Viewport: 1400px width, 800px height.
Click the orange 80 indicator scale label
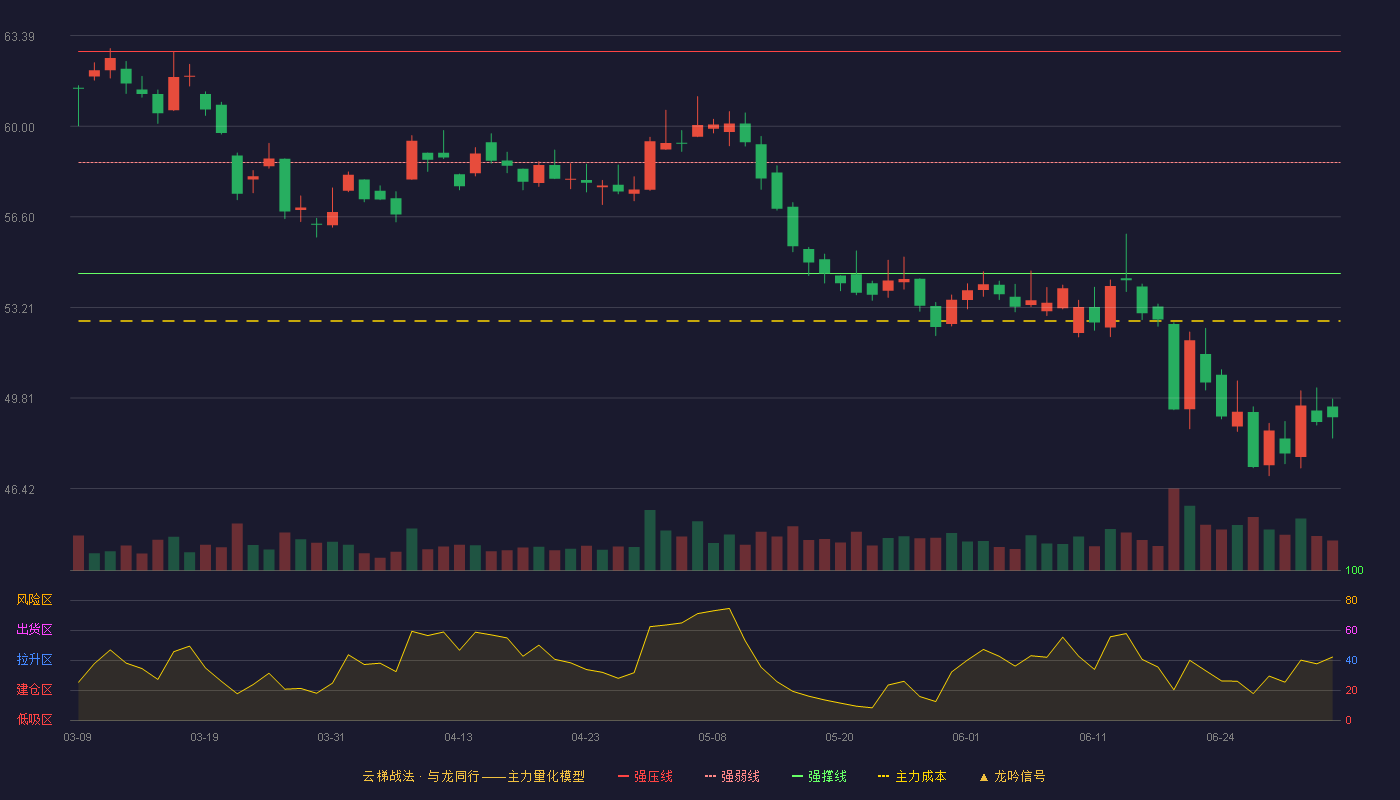(x=1351, y=600)
